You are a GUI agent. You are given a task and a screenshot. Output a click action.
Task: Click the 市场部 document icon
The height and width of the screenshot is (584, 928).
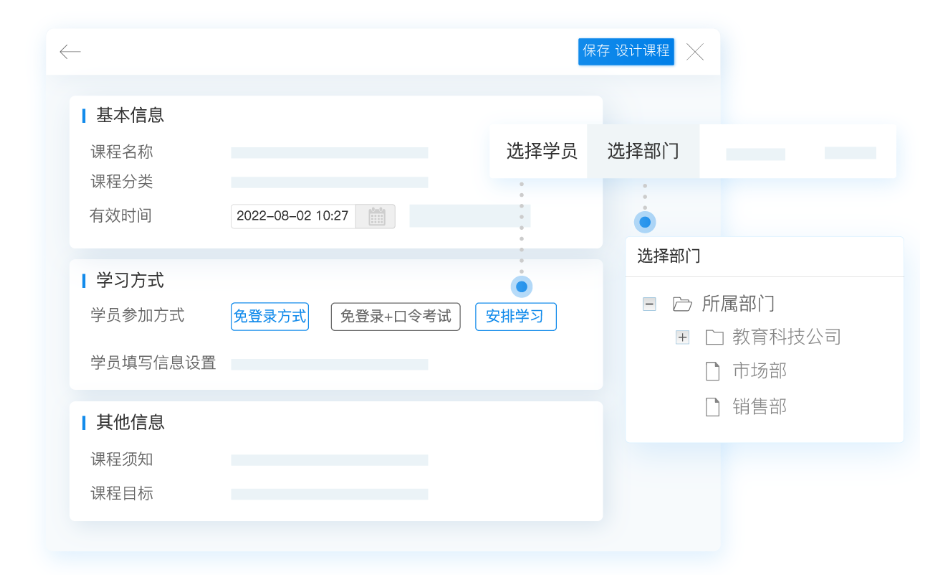coord(713,372)
